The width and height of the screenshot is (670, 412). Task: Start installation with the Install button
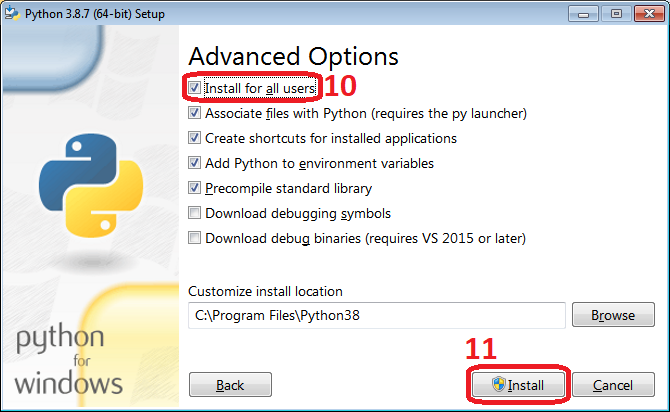point(516,385)
